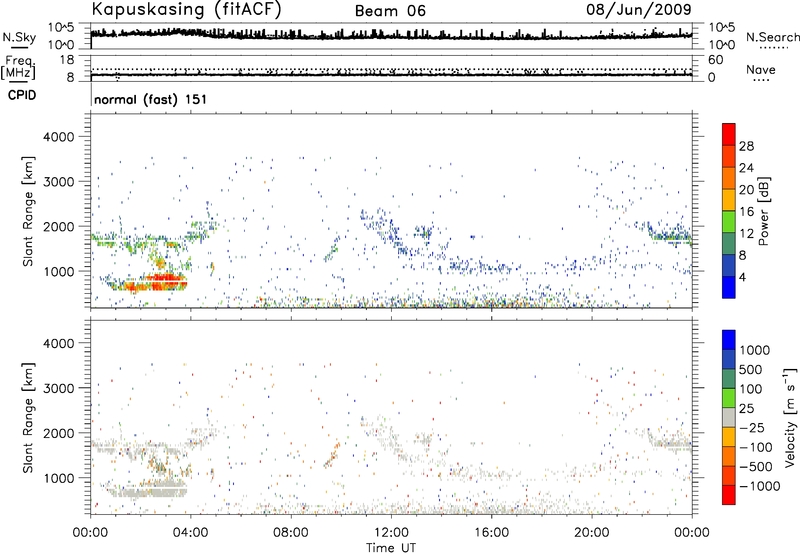800x554 pixels.
Task: Pick the bottom blue segment of power colorbar
Action: pos(729,288)
